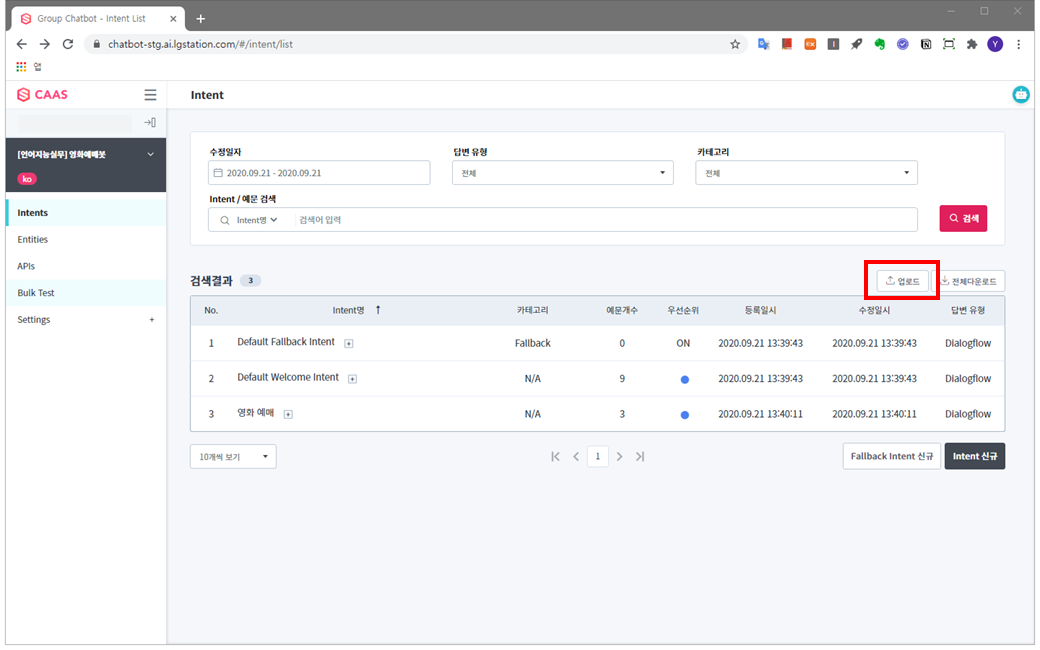Toggle the ON priority for Default Fallback Intent
The image size is (1040, 650).
click(x=683, y=343)
